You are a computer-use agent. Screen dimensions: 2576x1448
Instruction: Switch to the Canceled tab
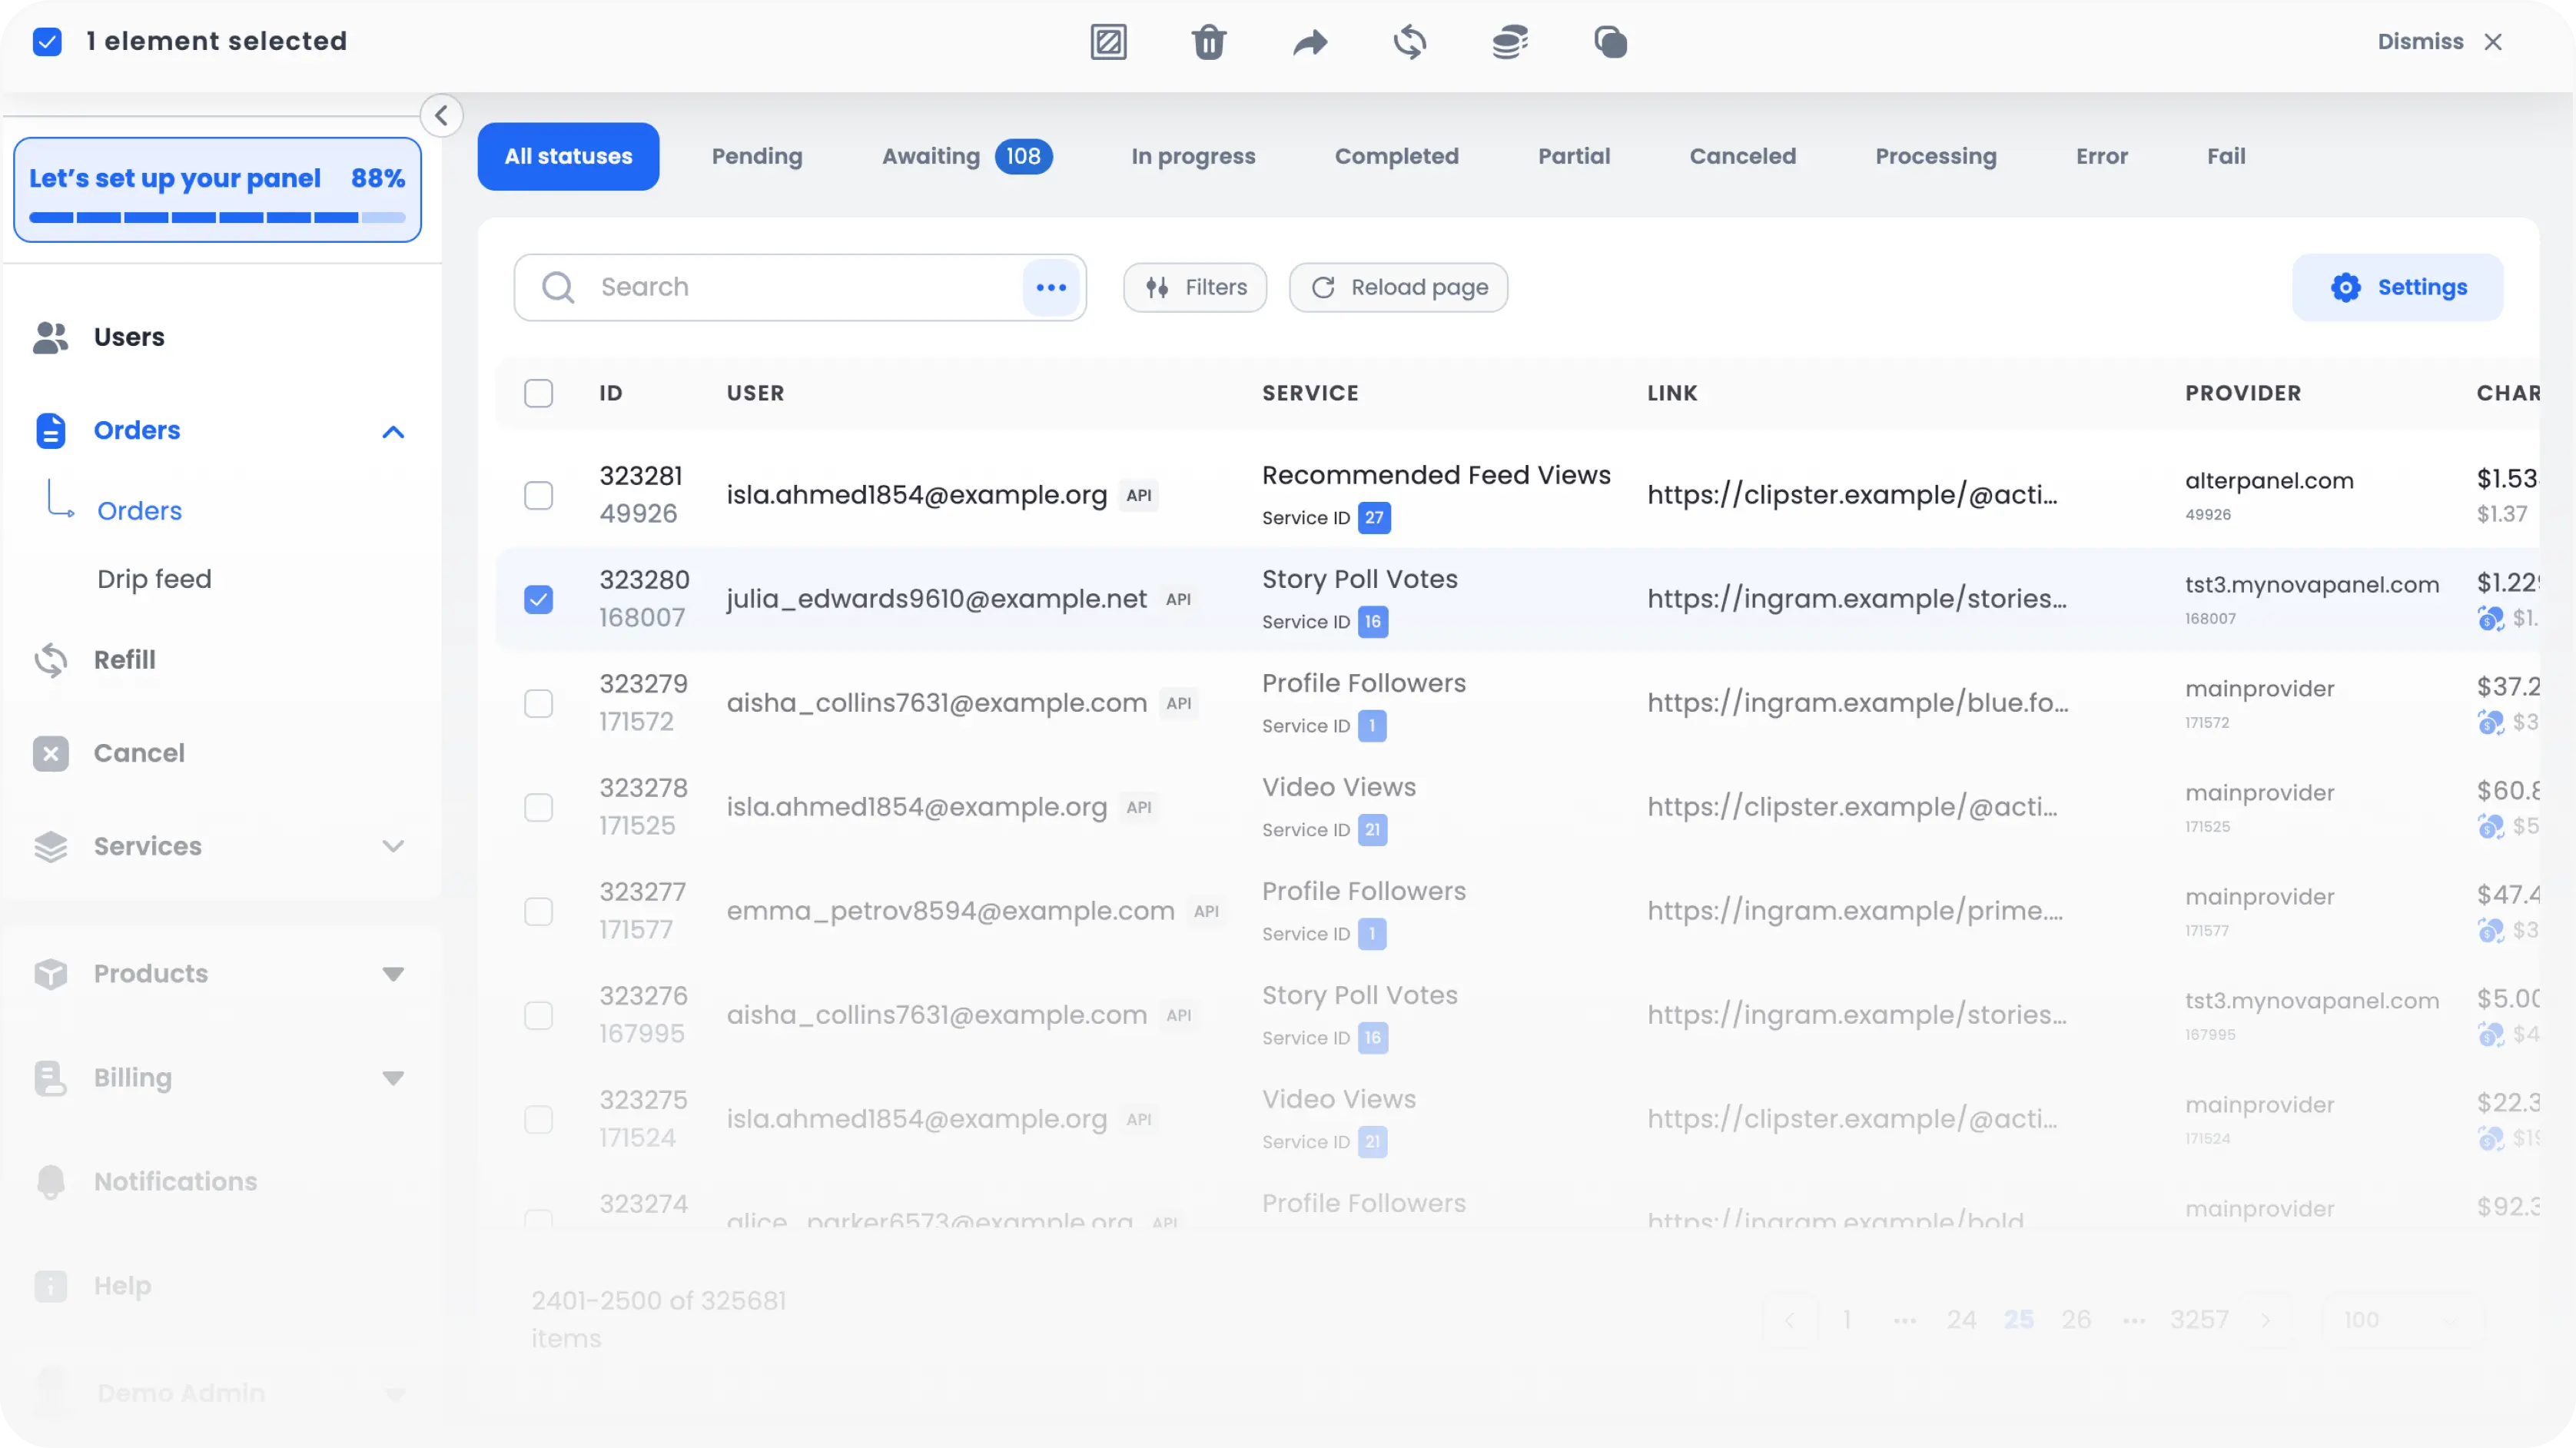coord(1742,157)
